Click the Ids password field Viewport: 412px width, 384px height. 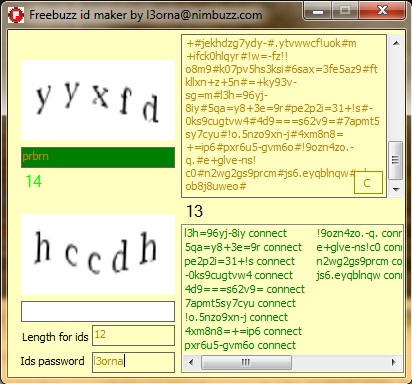pos(133,362)
